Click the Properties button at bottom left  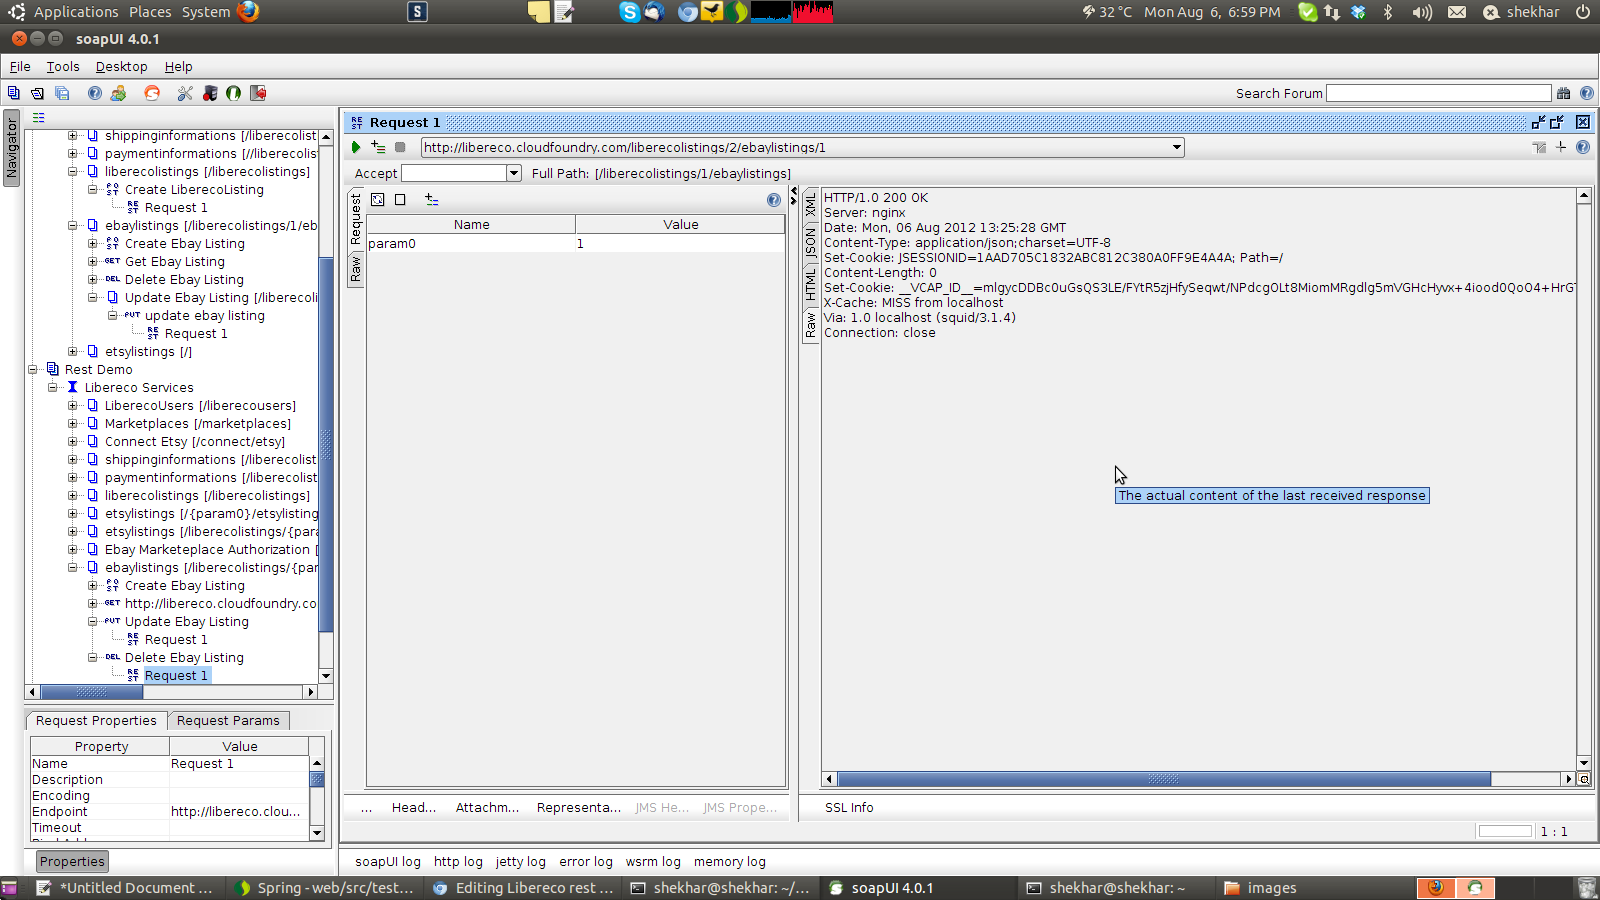(x=72, y=861)
